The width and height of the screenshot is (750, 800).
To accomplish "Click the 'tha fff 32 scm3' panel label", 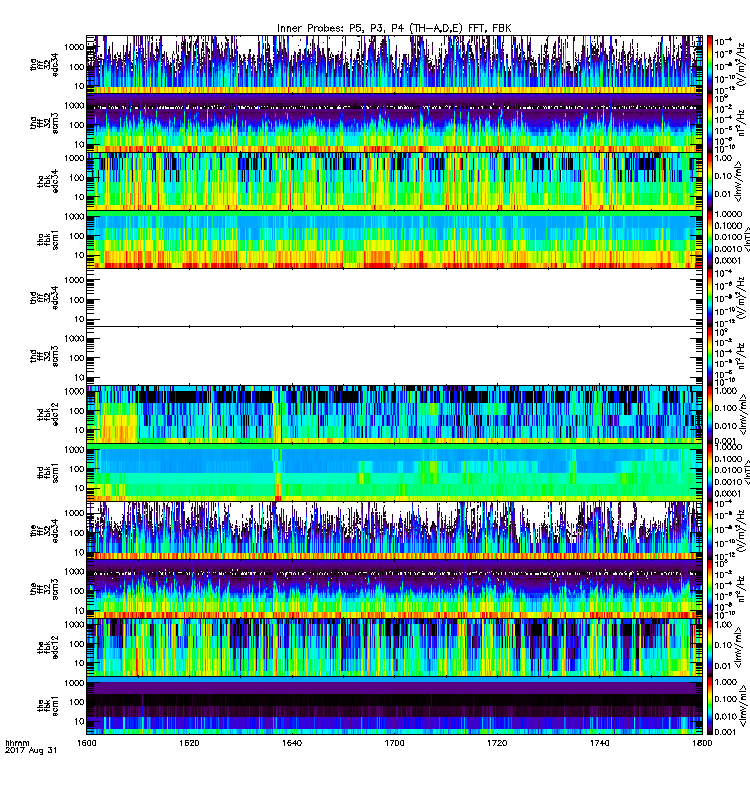I will point(44,123).
